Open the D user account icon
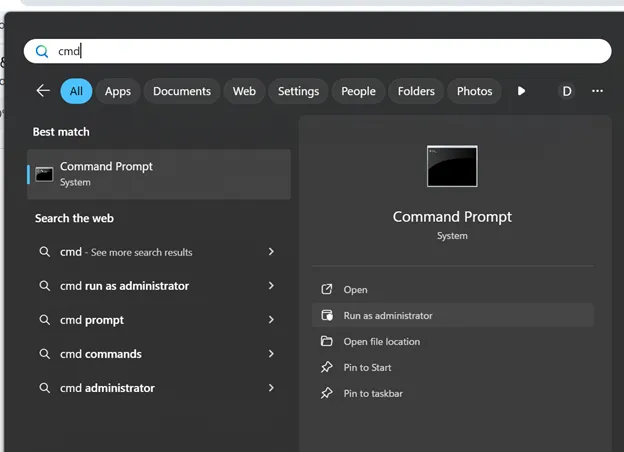This screenshot has height=452, width=624. [x=566, y=91]
